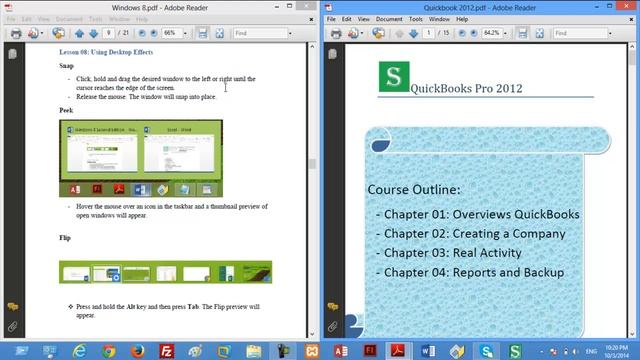Open FileZilla from taskbar
The height and width of the screenshot is (360, 640).
[x=167, y=351]
